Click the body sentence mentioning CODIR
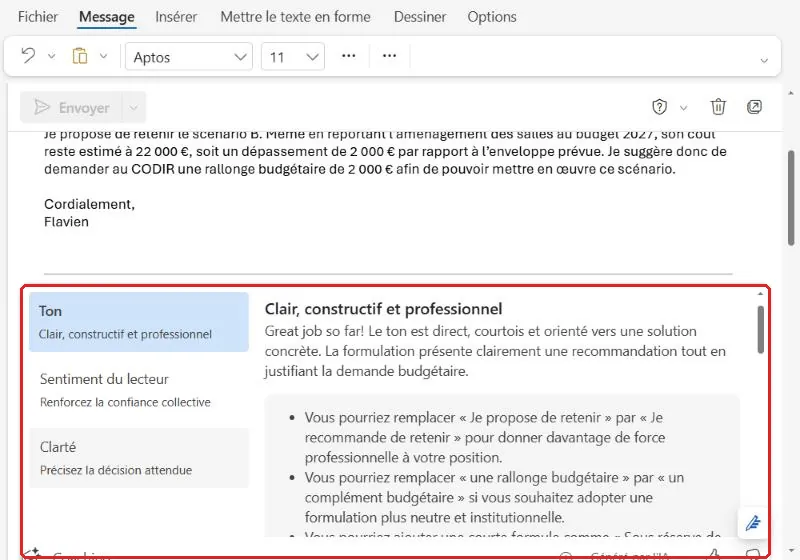The width and height of the screenshot is (800, 560). coord(385,160)
